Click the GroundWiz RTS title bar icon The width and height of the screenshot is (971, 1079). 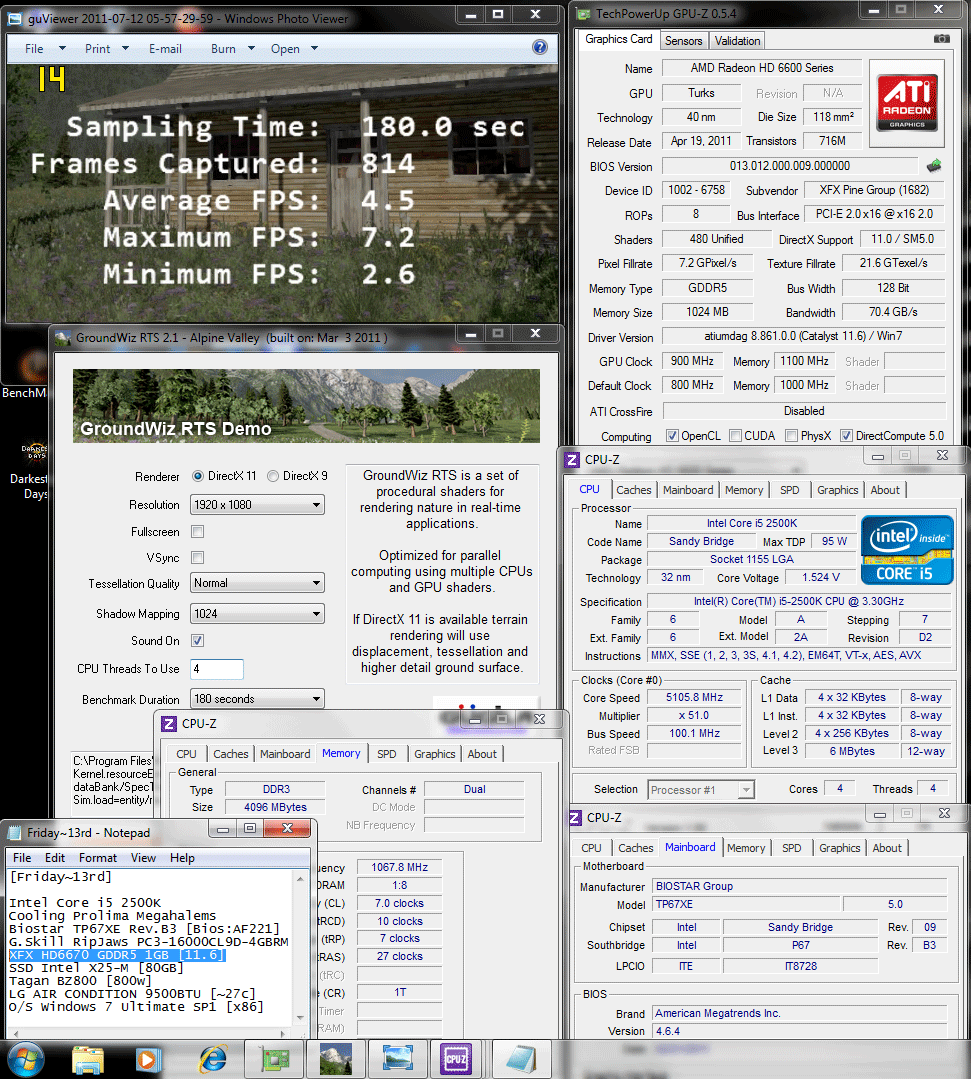(63, 338)
